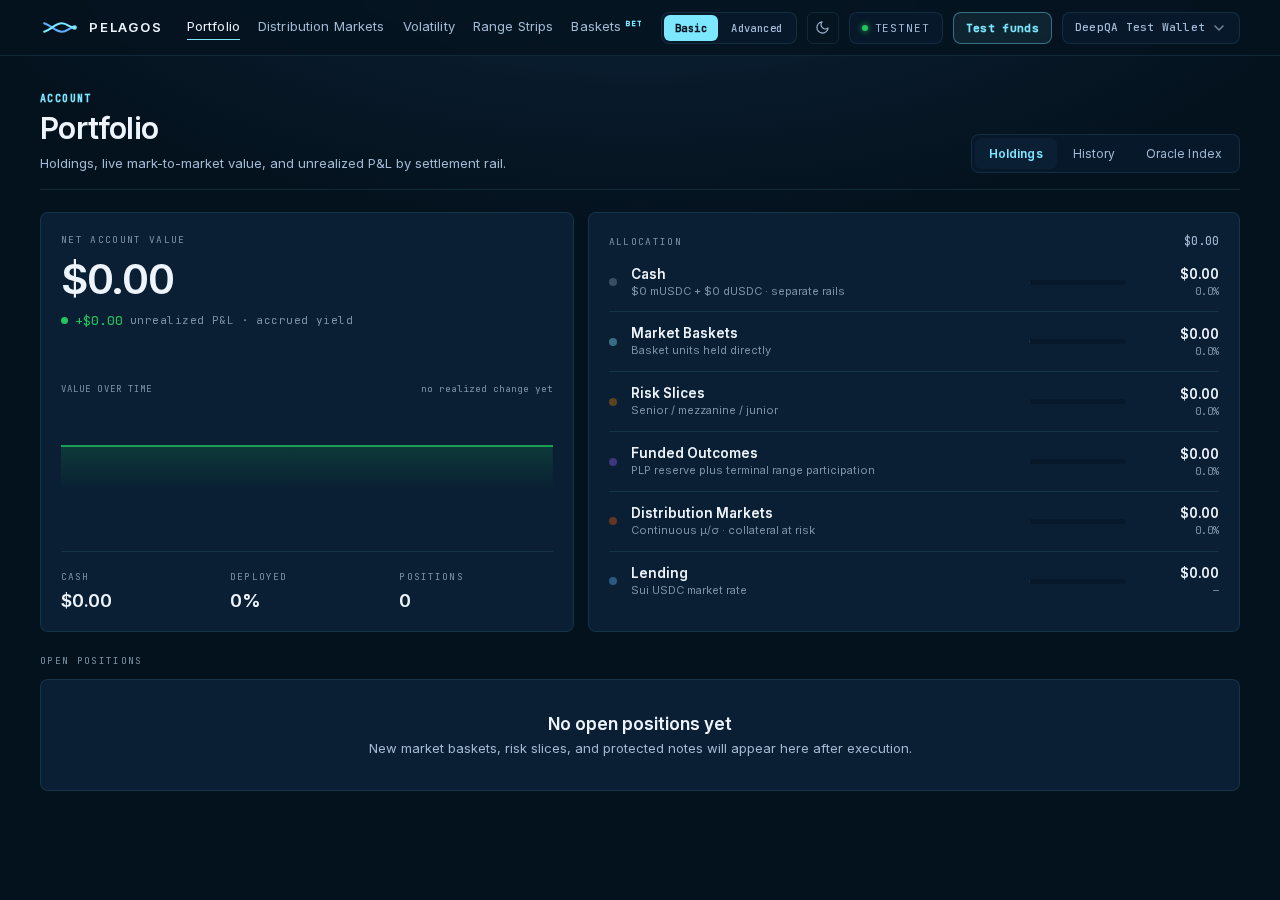Click the Market Baskets bullet dot

coord(613,342)
